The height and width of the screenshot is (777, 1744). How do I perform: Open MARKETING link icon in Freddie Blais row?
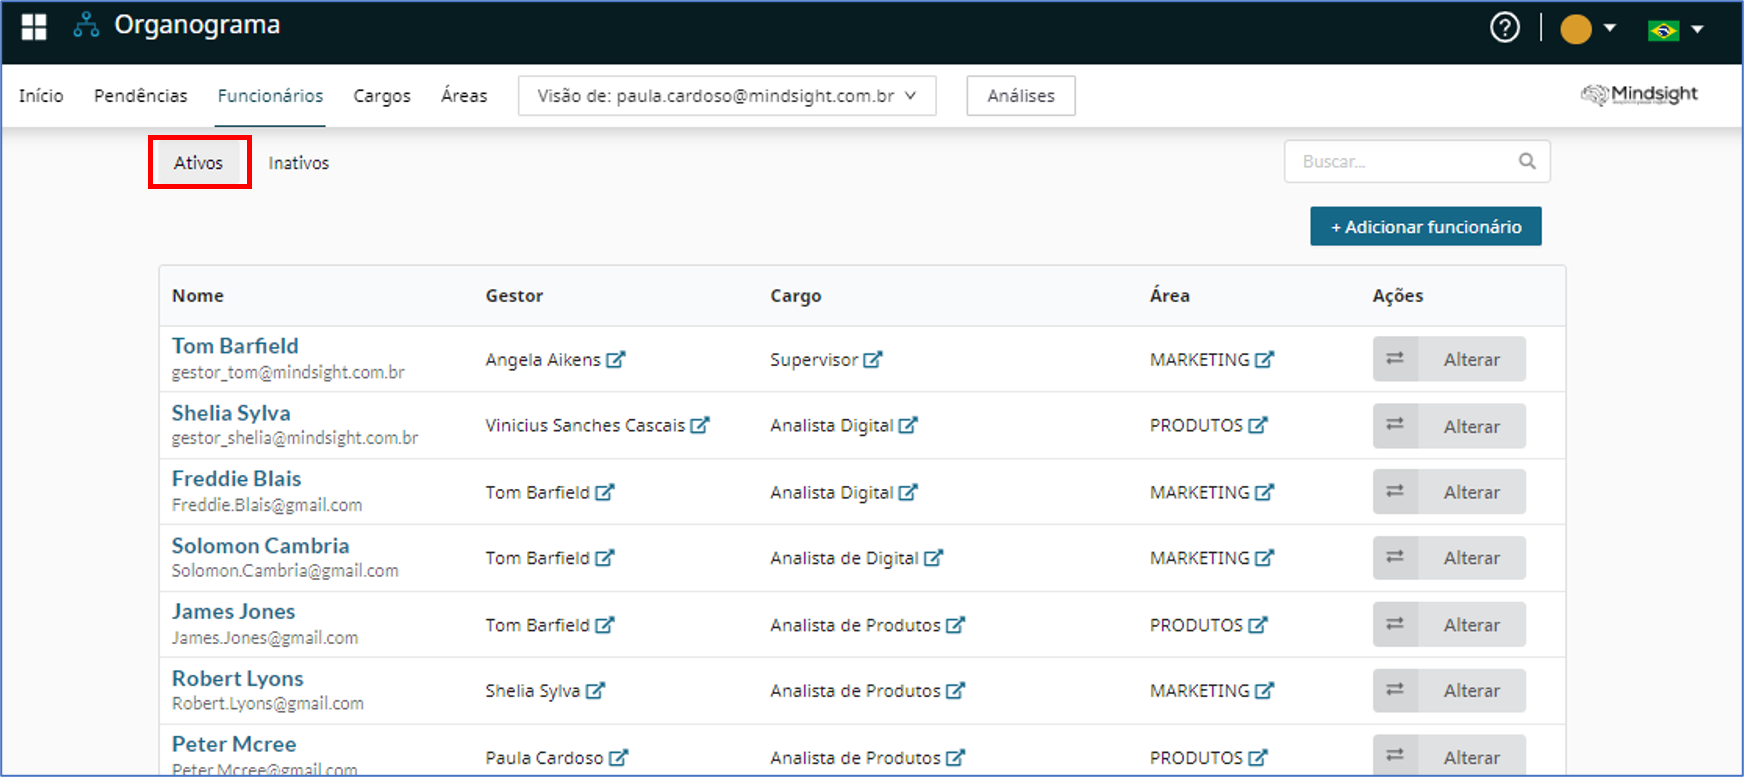click(1265, 492)
